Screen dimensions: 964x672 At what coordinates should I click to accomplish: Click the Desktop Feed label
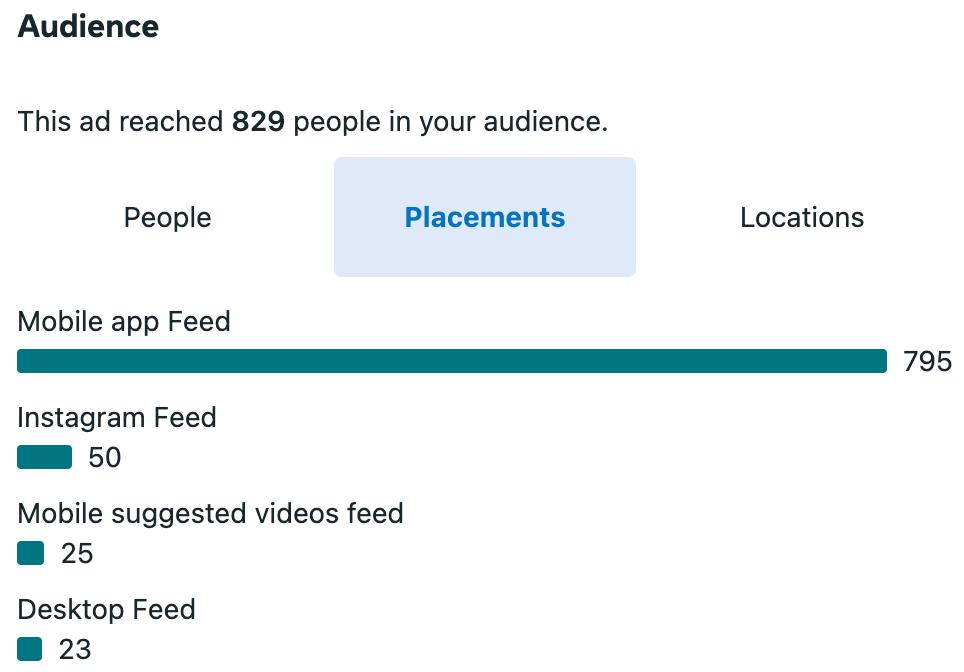tap(106, 609)
